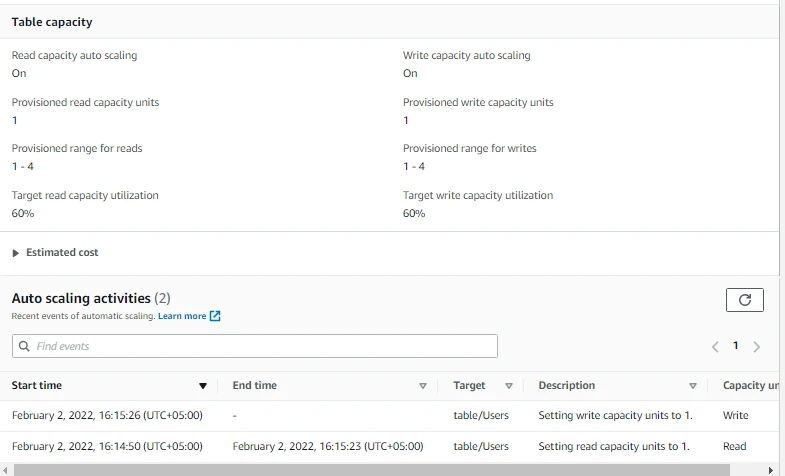Click the refresh auto scaling activities button
The width and height of the screenshot is (785, 476).
click(x=744, y=300)
